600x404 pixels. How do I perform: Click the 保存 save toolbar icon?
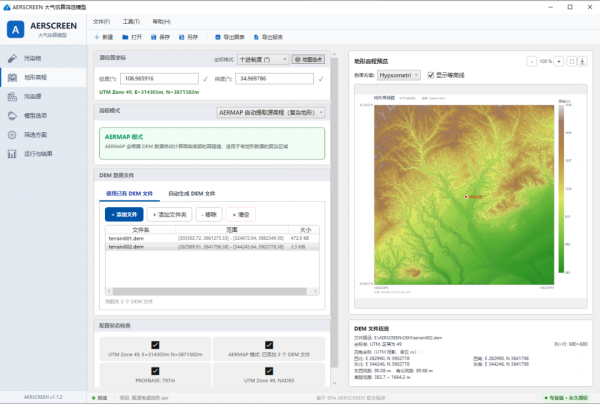pos(153,37)
